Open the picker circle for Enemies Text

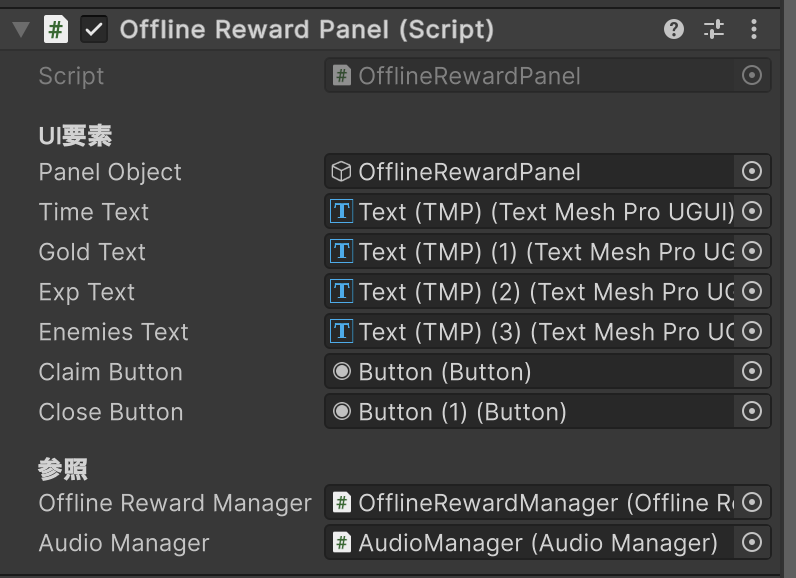tap(752, 332)
